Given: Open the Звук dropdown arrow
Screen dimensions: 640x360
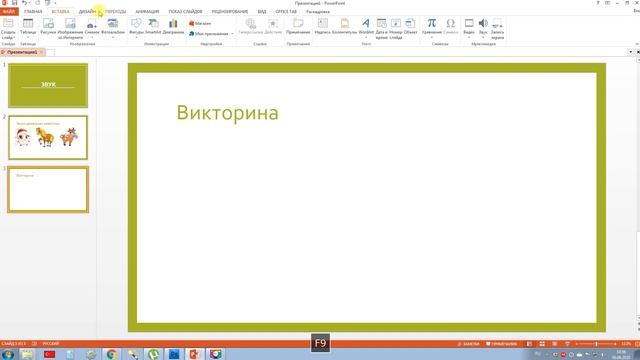Looking at the screenshot, I should pyautogui.click(x=483, y=38).
